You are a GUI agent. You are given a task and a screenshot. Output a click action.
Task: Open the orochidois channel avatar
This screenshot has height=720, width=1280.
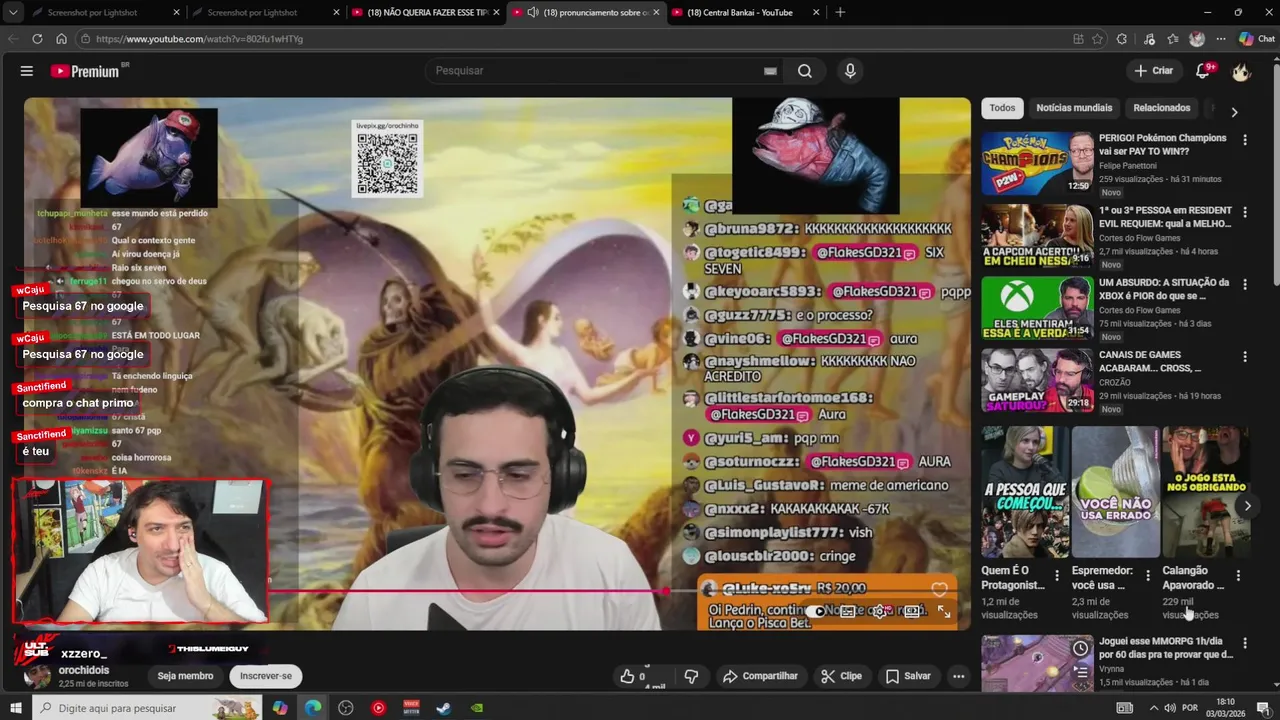coord(37,676)
